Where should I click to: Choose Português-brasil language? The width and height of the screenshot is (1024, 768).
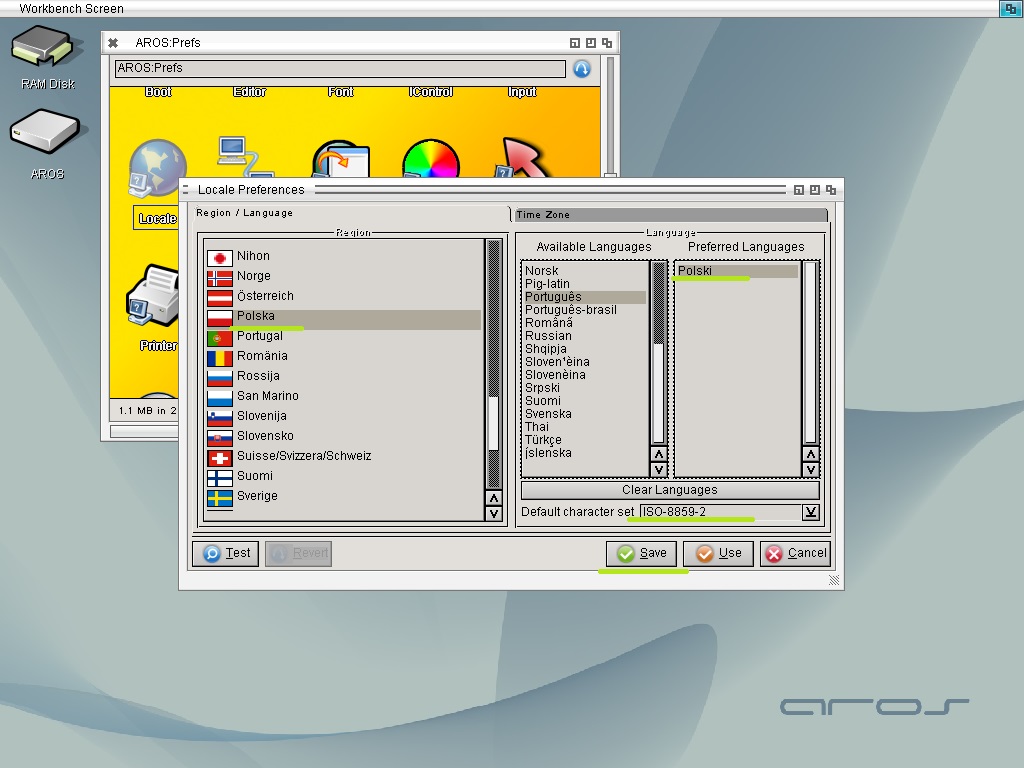(584, 310)
